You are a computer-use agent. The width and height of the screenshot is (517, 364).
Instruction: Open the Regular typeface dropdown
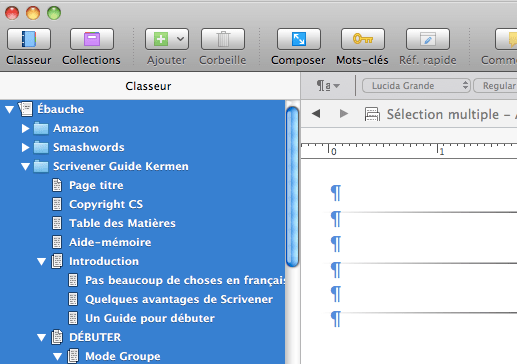[495, 86]
